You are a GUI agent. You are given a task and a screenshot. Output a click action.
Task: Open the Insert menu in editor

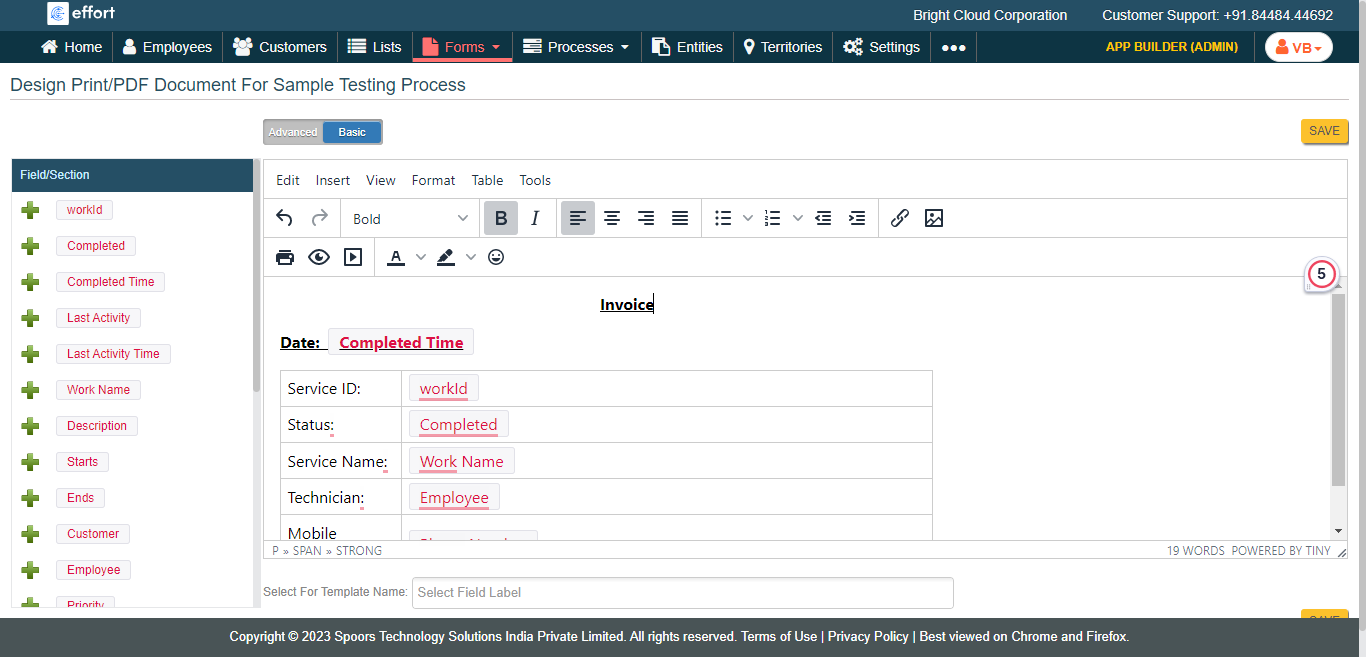point(333,180)
